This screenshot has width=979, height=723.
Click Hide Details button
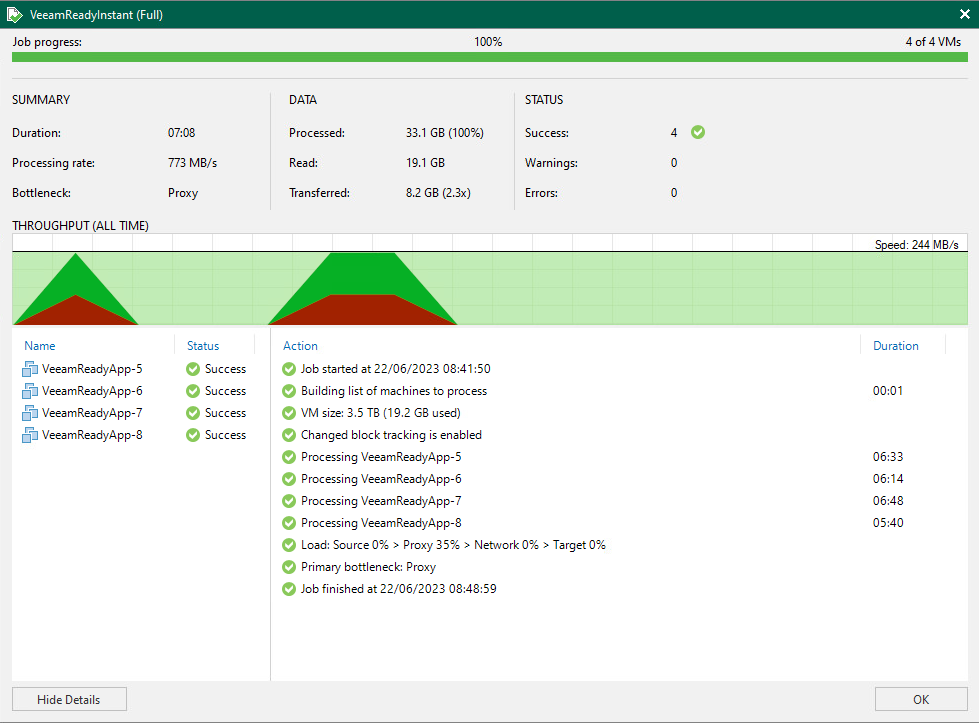[x=69, y=699]
